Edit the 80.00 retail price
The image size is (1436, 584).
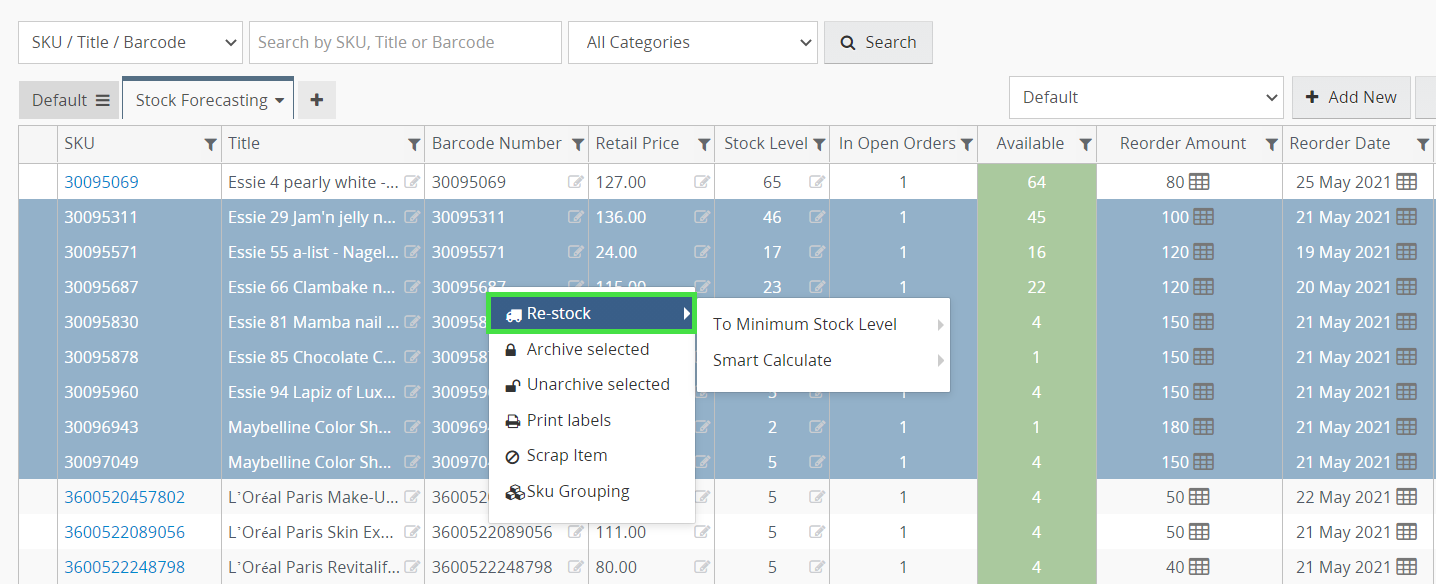[x=703, y=567]
